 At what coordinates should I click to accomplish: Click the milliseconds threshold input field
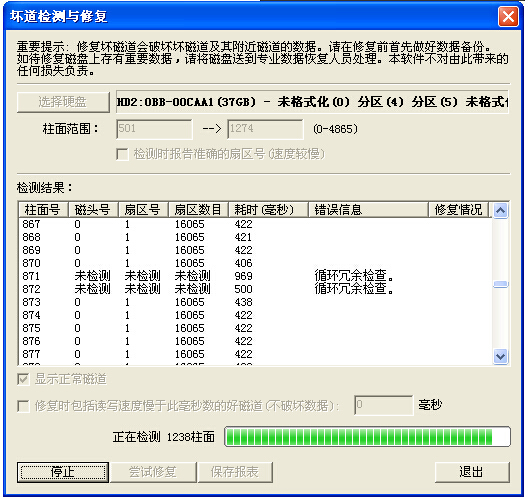point(384,405)
